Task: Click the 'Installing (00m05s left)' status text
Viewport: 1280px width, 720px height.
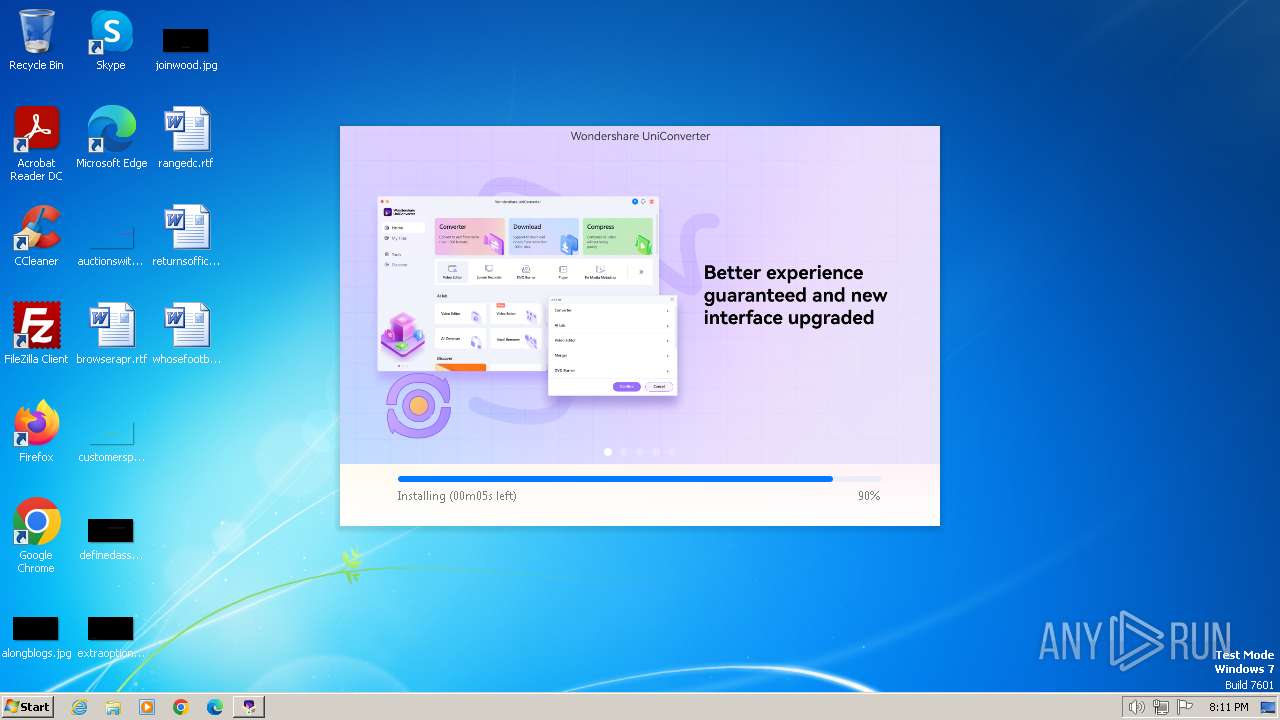Action: [x=457, y=496]
